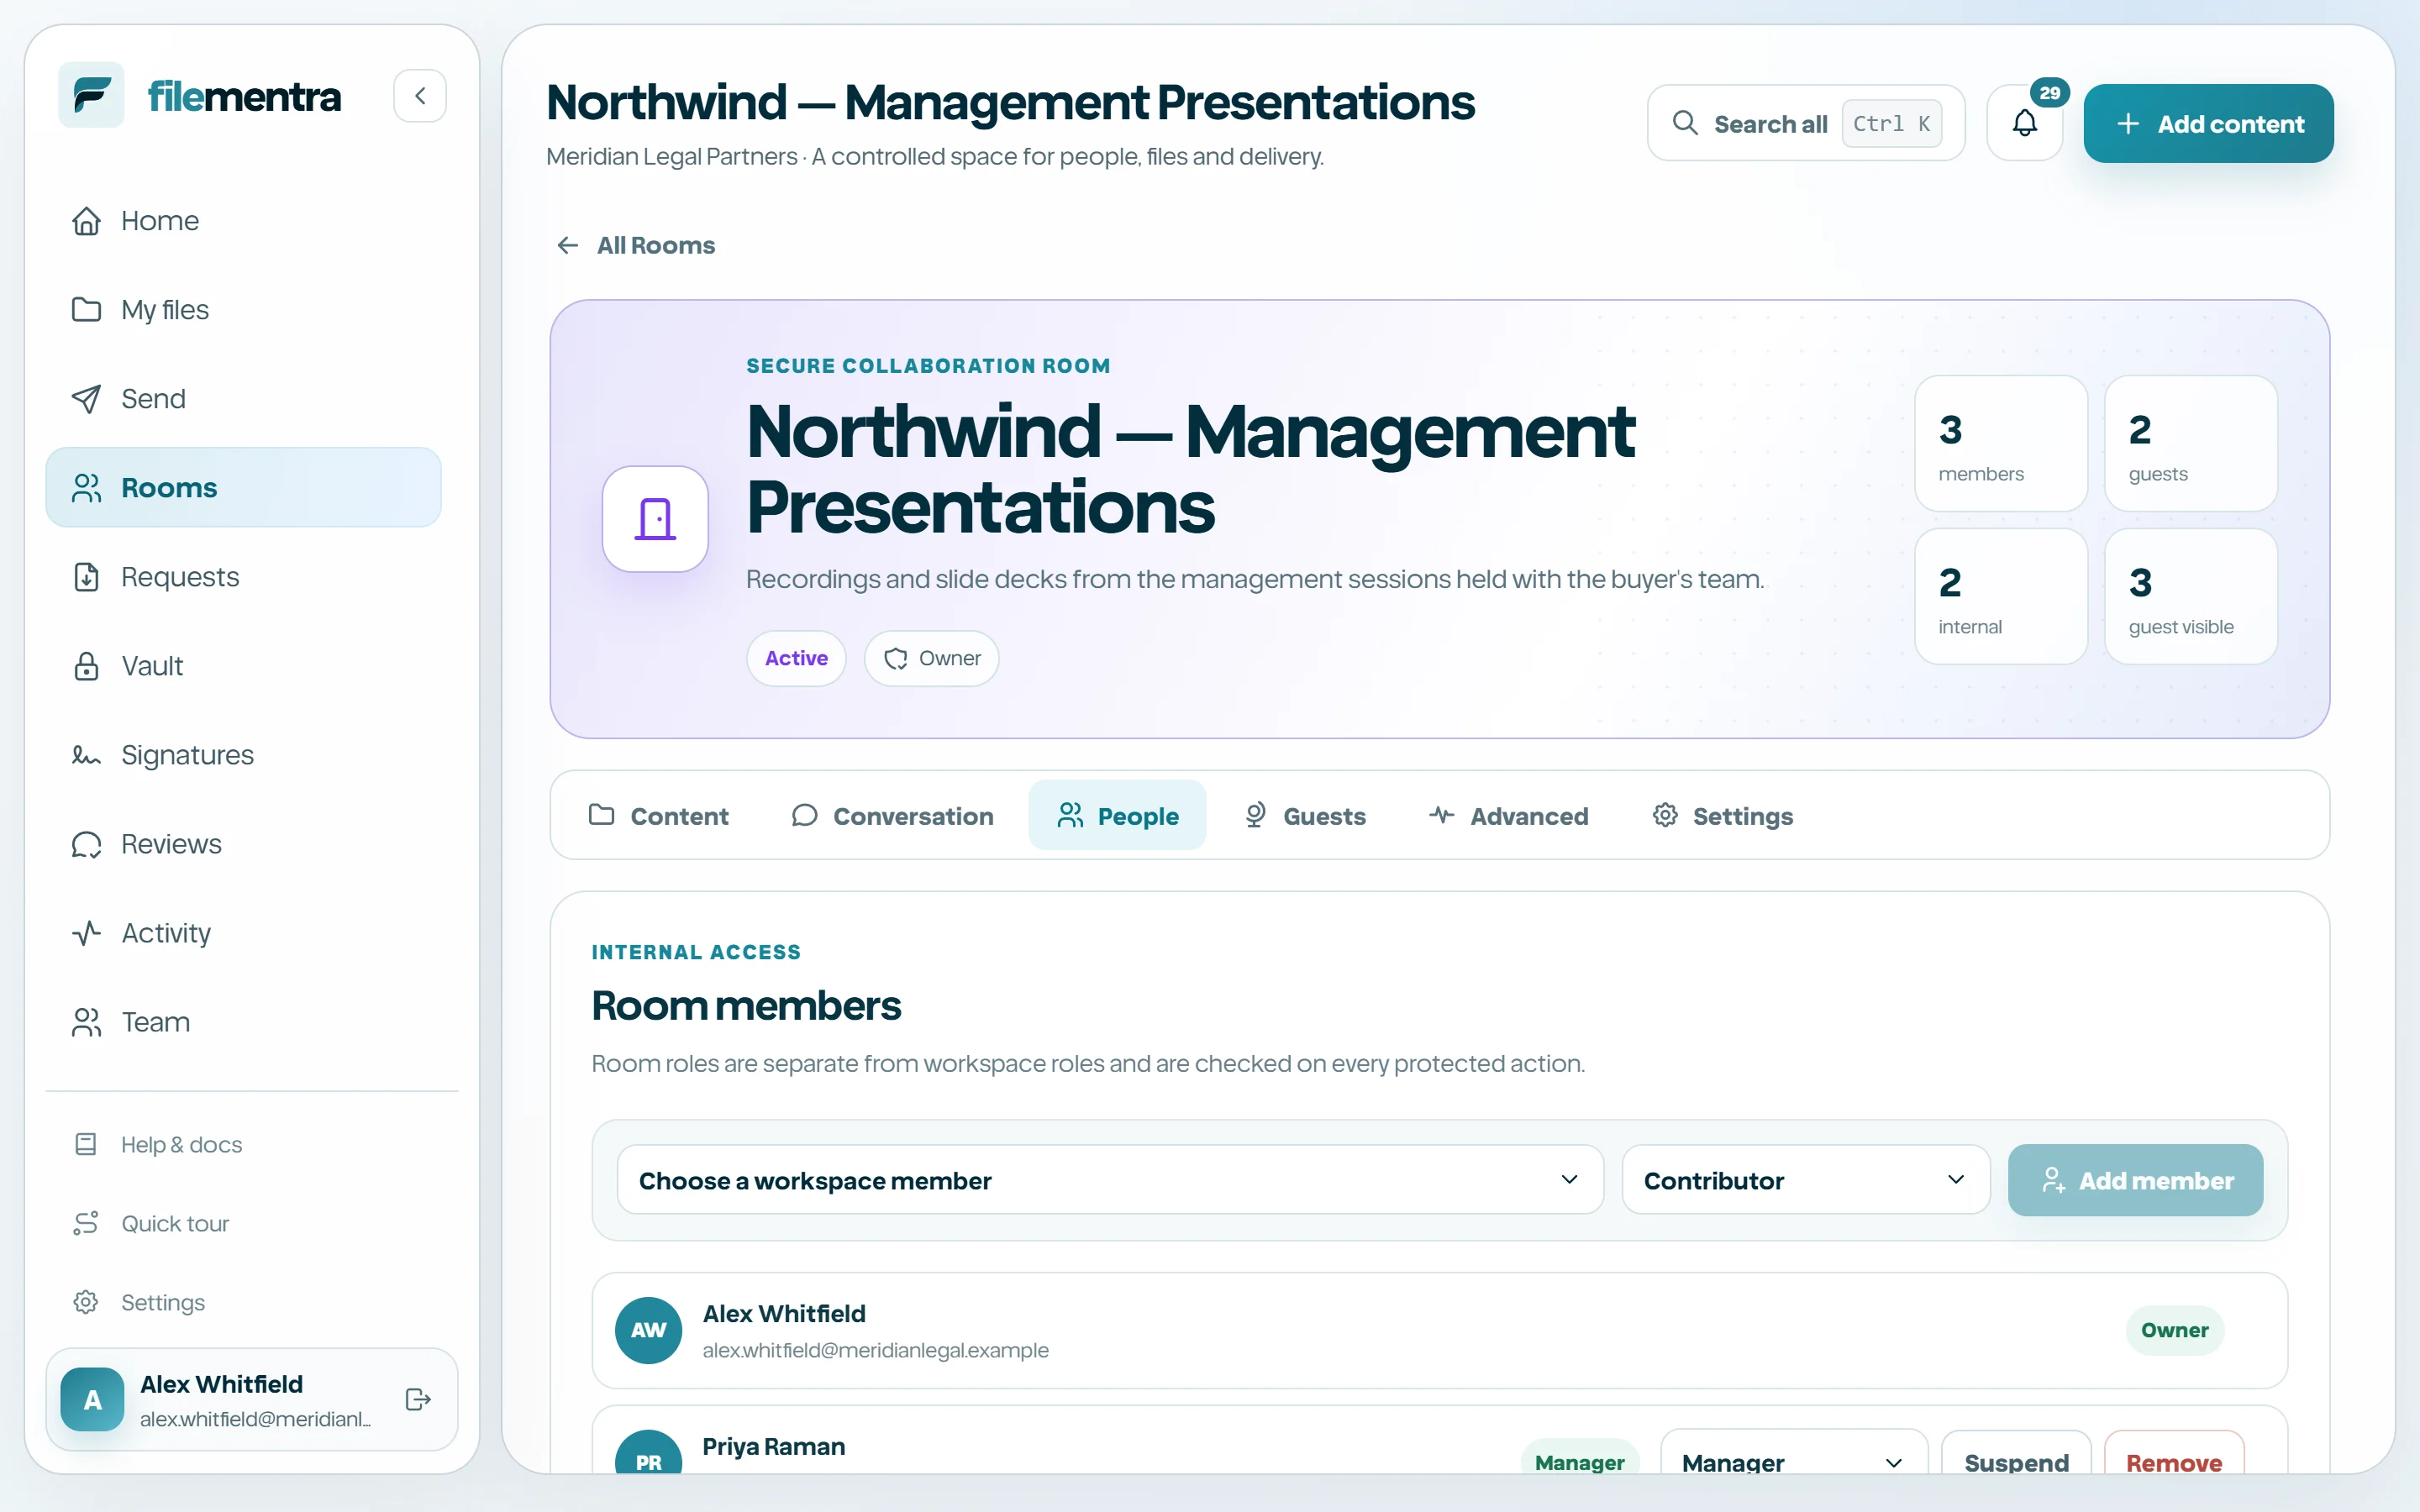
Task: Click the AW avatar for Alex Whitfield
Action: (x=648, y=1330)
